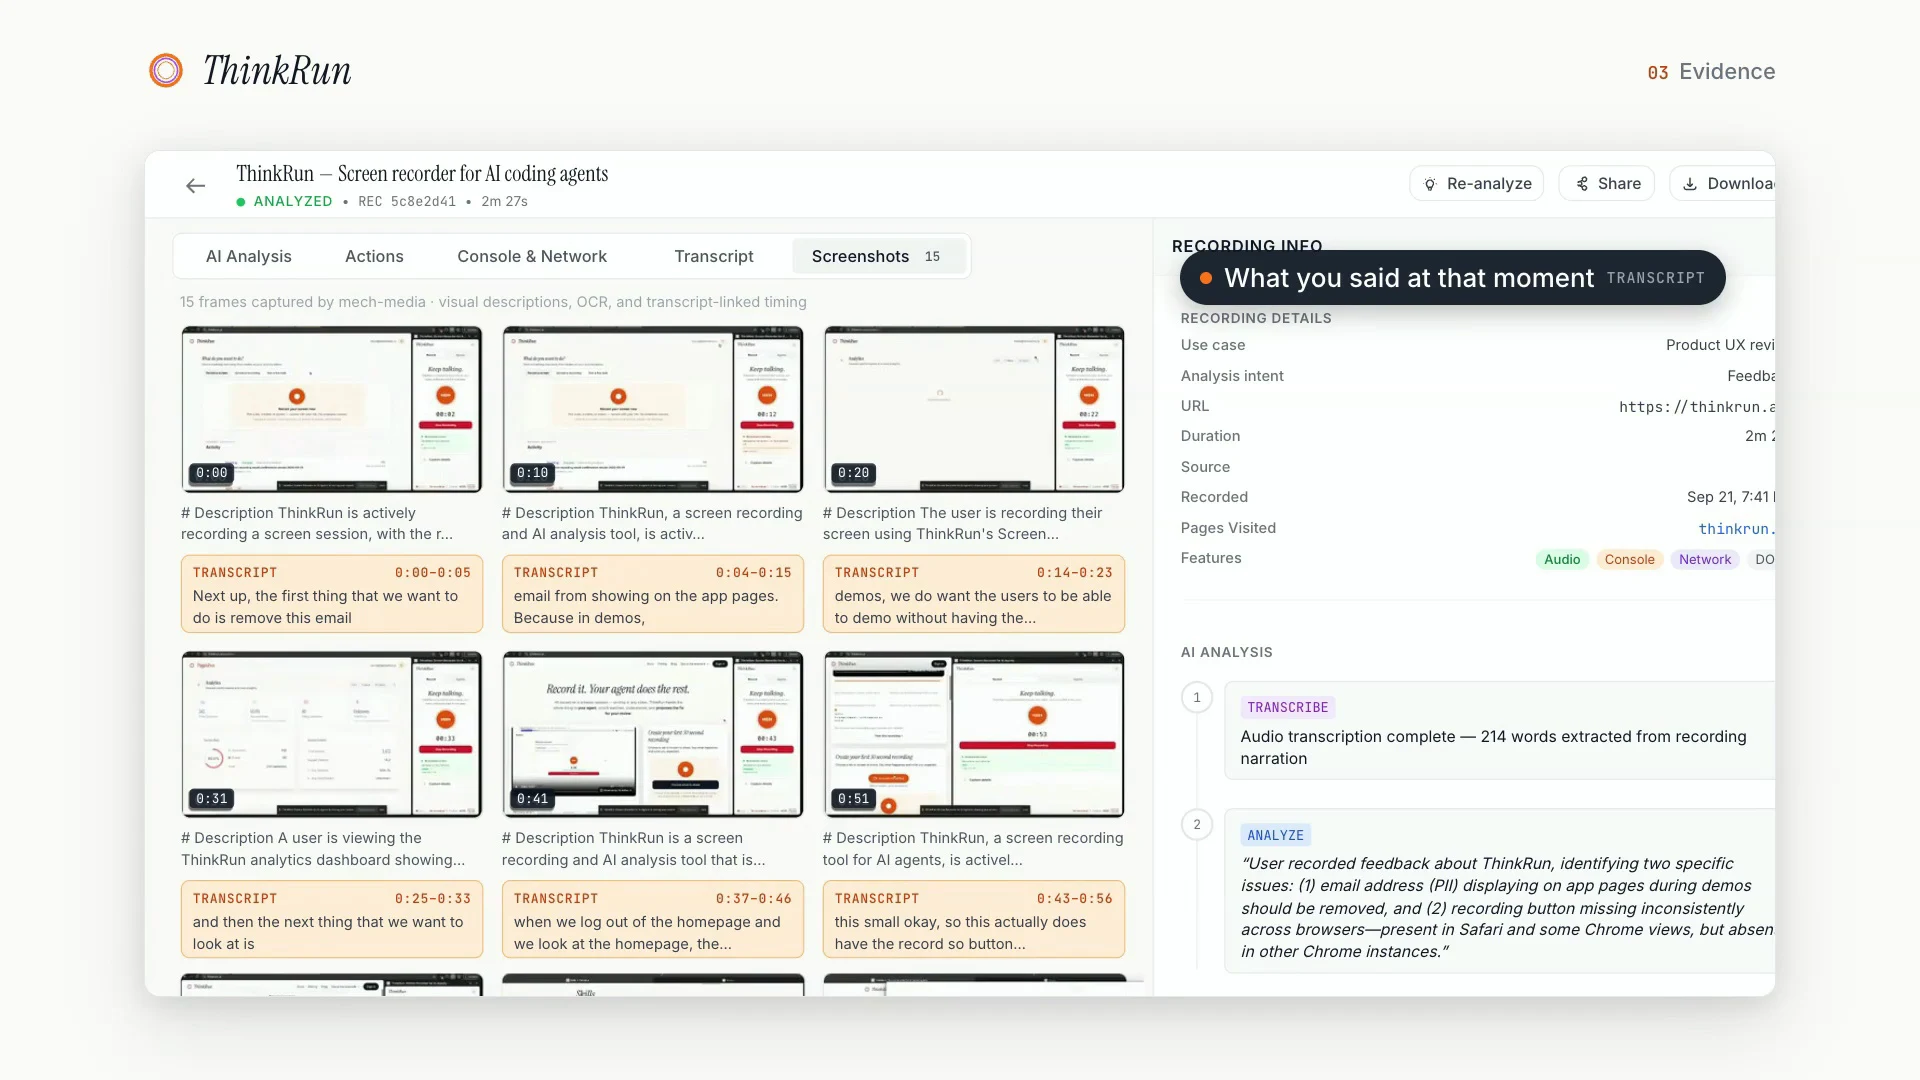This screenshot has width=1920, height=1080.
Task: Switch to the Actions tab
Action: point(374,256)
